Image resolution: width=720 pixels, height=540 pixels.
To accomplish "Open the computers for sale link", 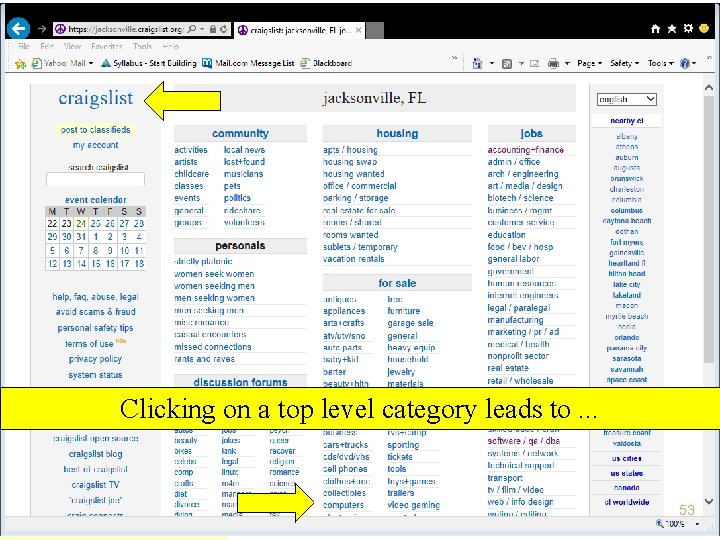I will [343, 505].
